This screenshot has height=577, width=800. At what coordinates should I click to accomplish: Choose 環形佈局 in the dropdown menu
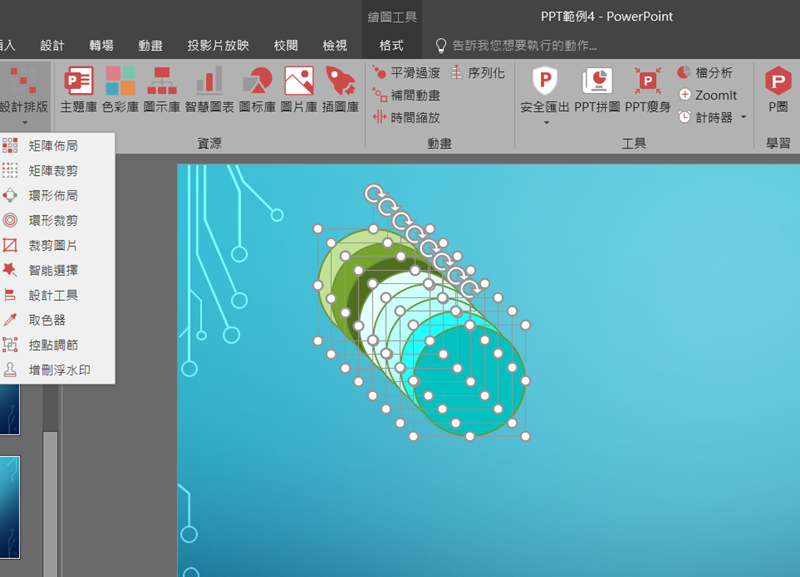(52, 196)
